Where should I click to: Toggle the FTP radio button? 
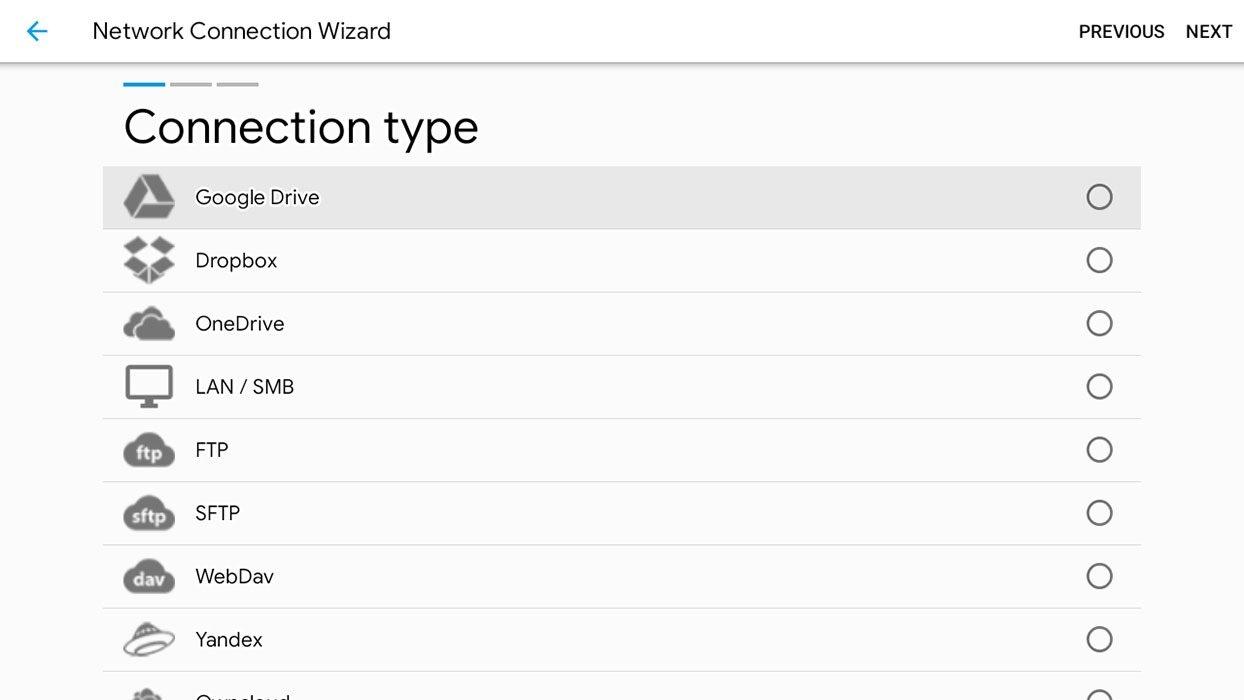[x=1099, y=450]
